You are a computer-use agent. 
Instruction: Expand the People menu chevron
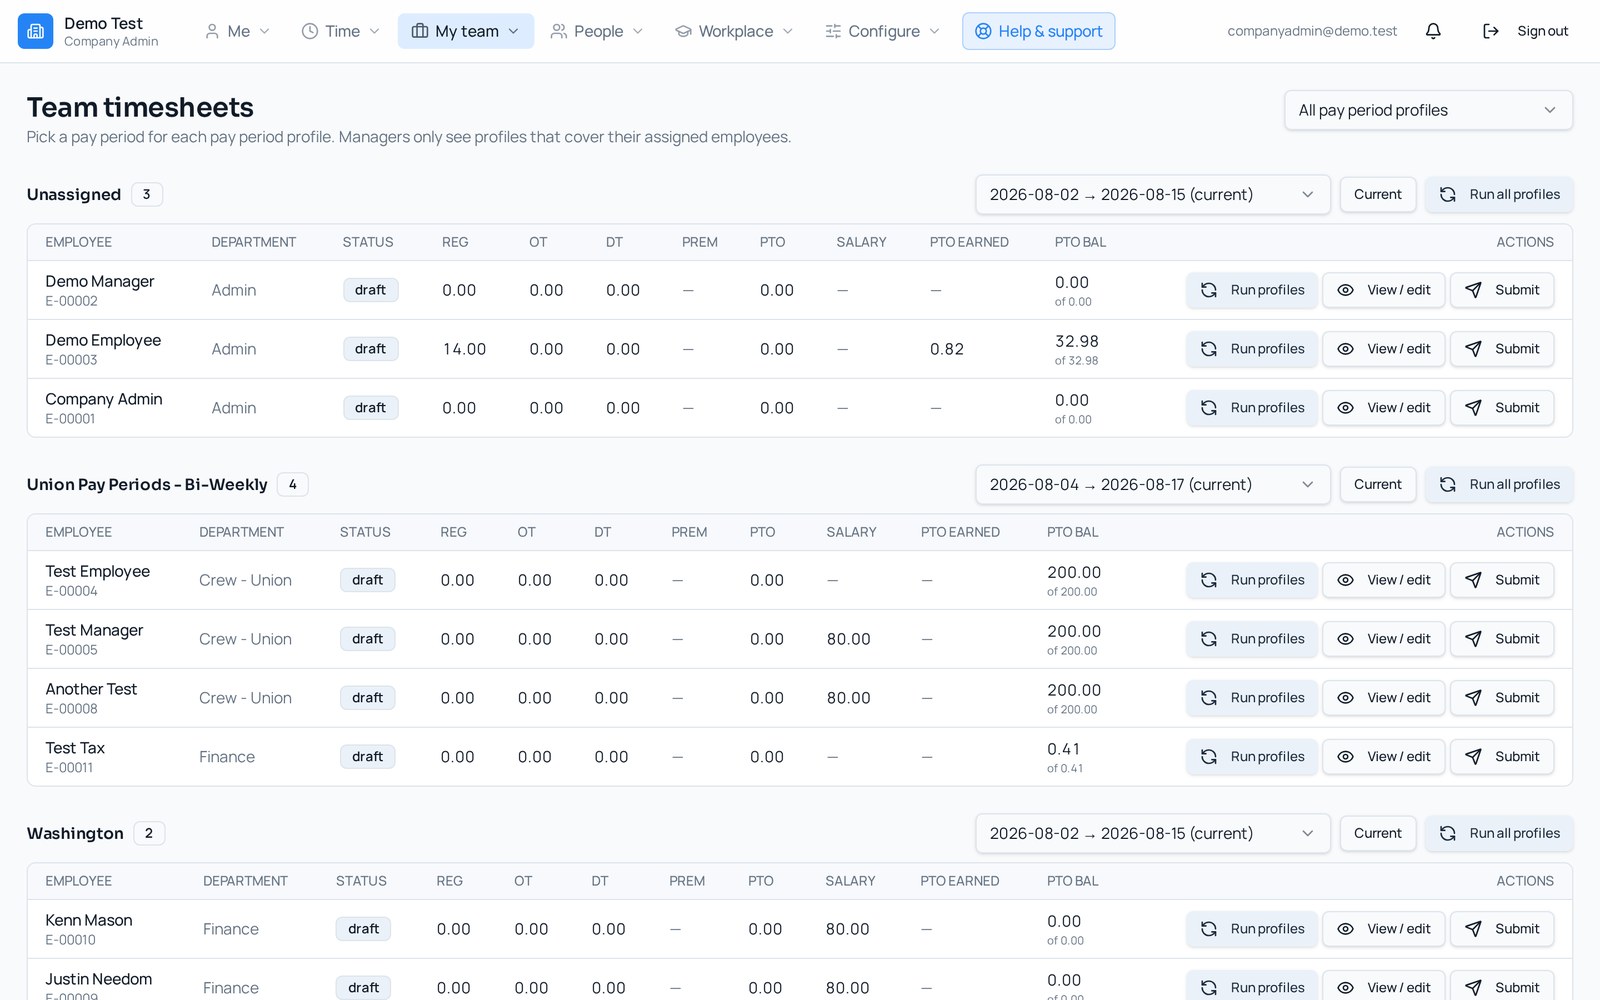click(638, 31)
